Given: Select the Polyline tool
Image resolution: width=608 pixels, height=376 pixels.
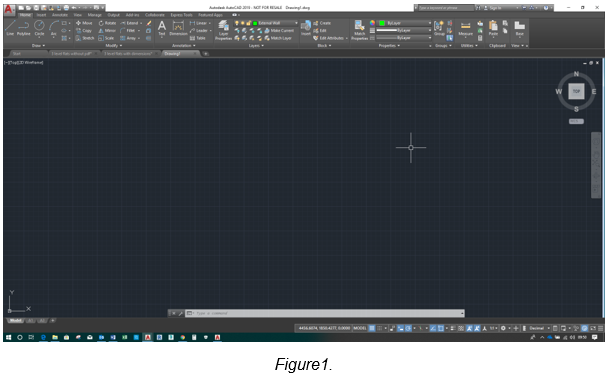Looking at the screenshot, I should pos(24,28).
